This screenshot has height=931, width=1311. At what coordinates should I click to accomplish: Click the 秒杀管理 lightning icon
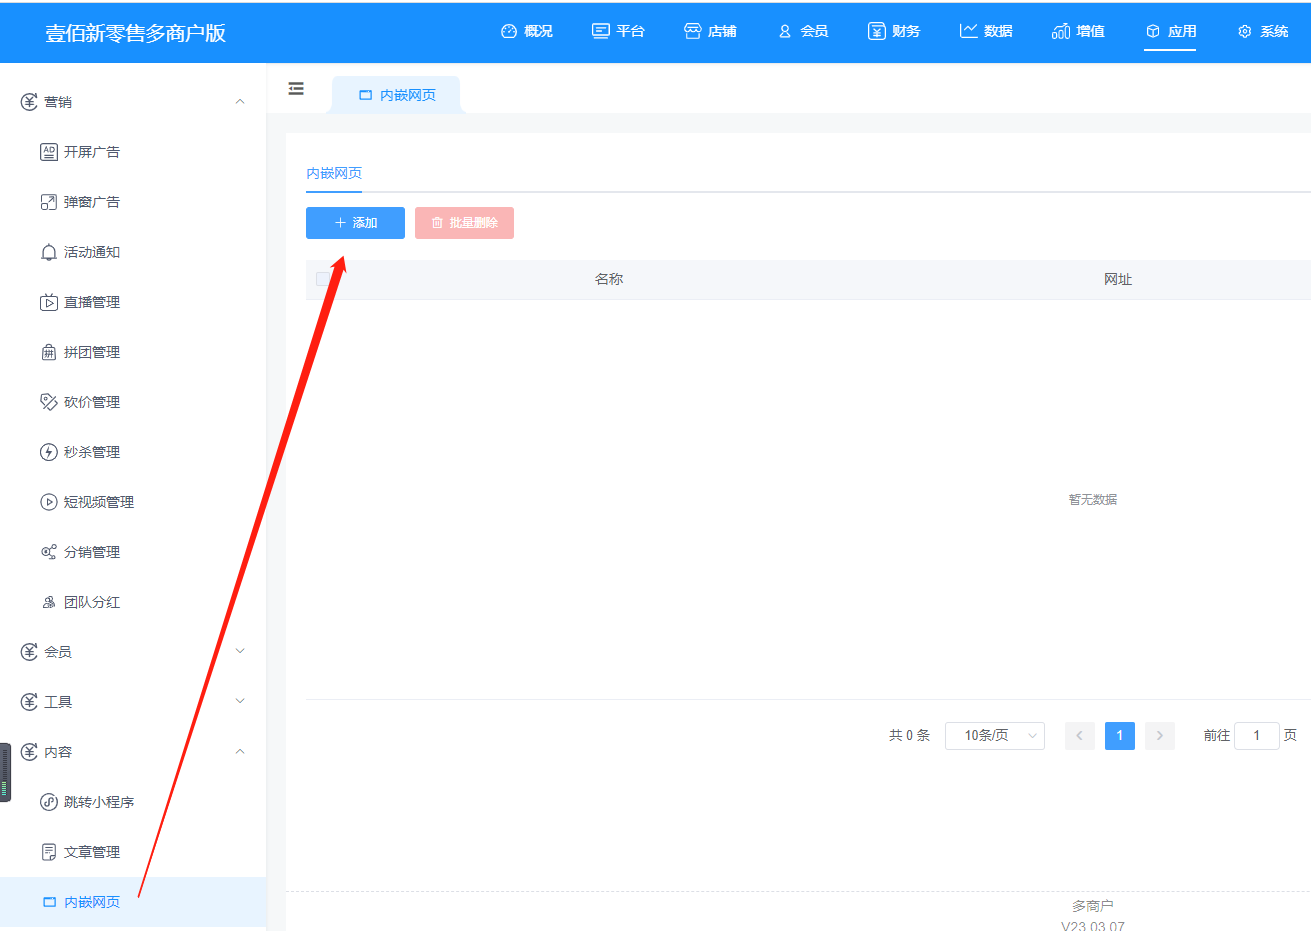(48, 452)
